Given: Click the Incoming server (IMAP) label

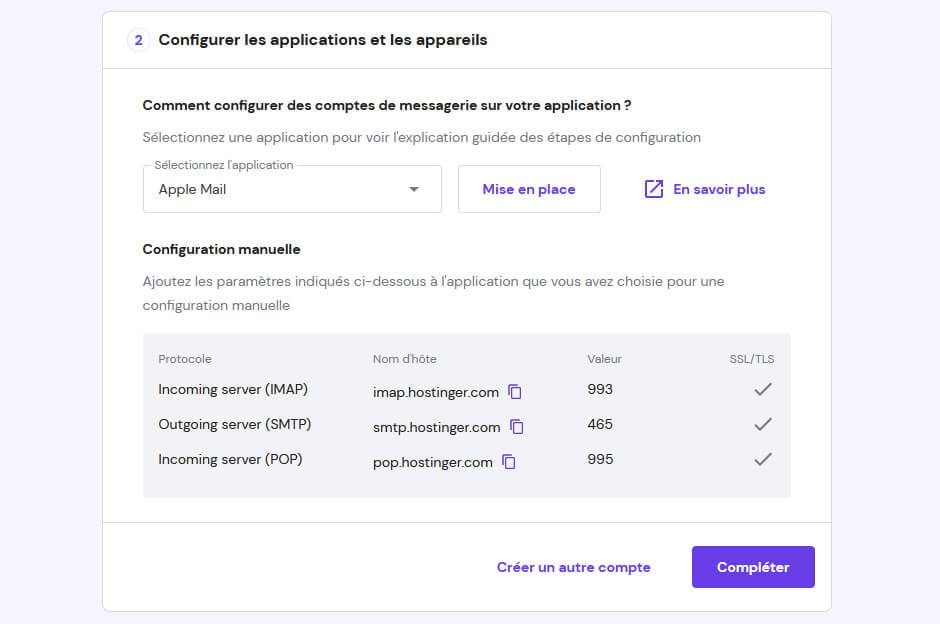Looking at the screenshot, I should [233, 390].
